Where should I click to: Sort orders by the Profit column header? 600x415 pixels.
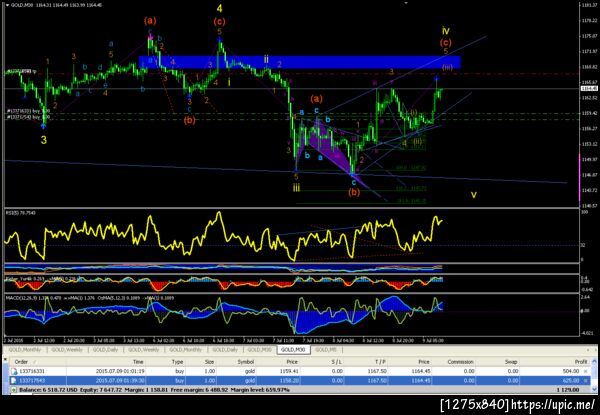(580, 361)
